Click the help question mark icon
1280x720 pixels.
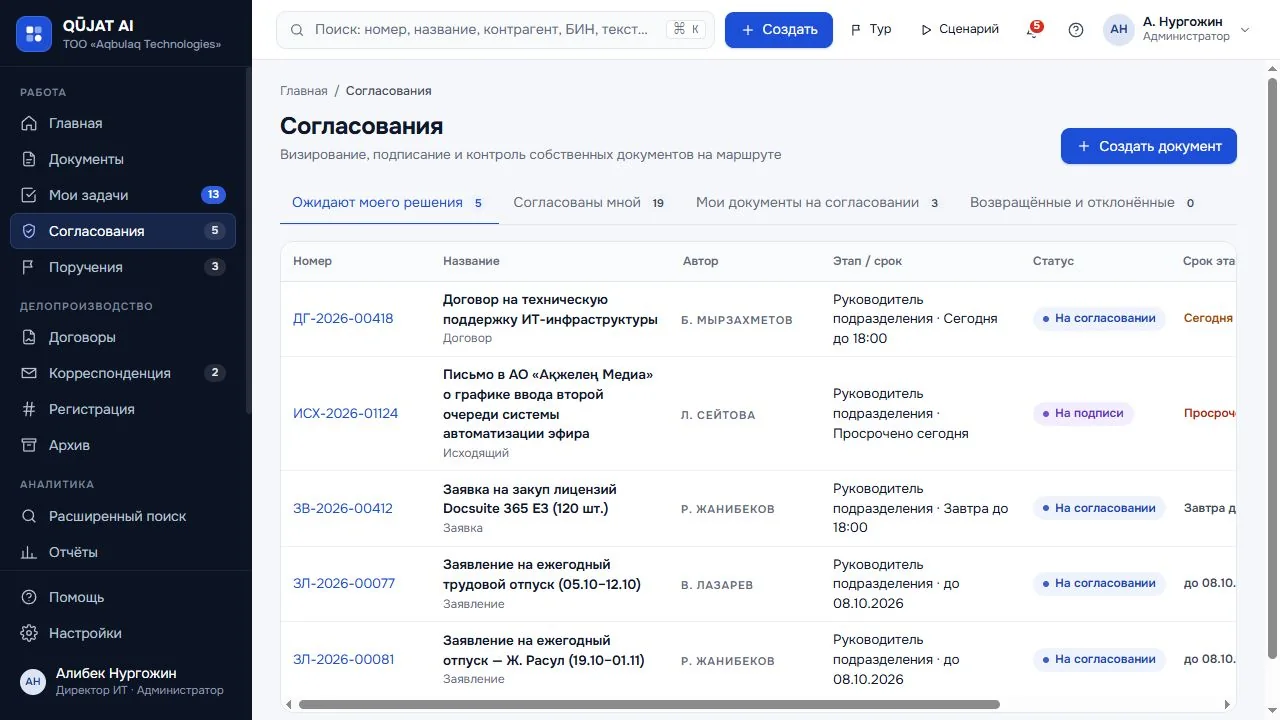point(1076,30)
